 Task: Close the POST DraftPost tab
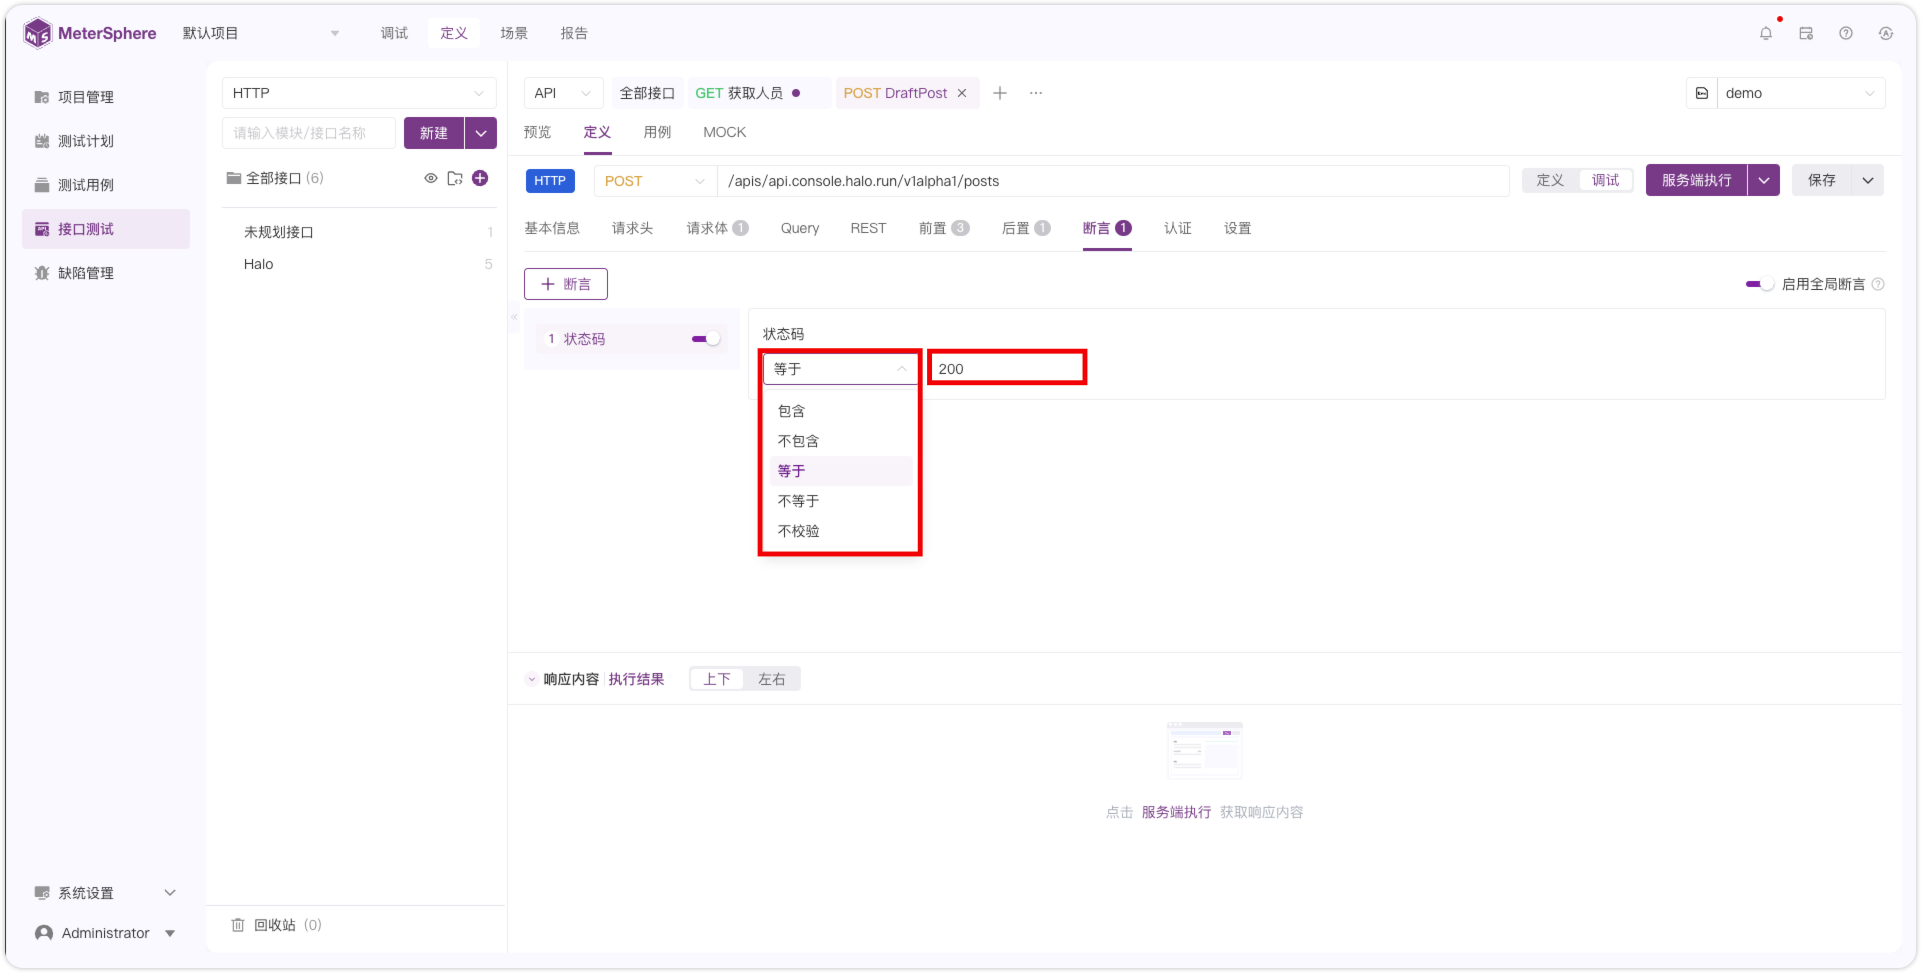(x=962, y=93)
